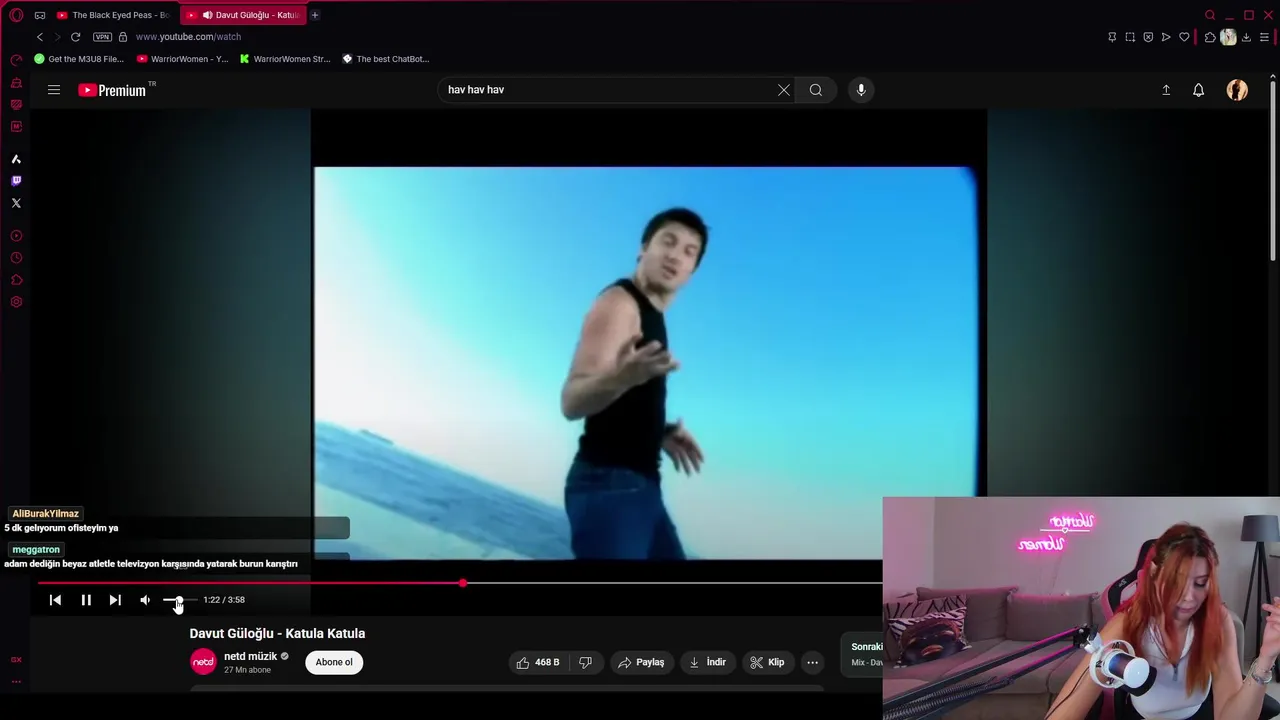Open netd müzik channel name link
The width and height of the screenshot is (1280, 720).
click(250, 657)
